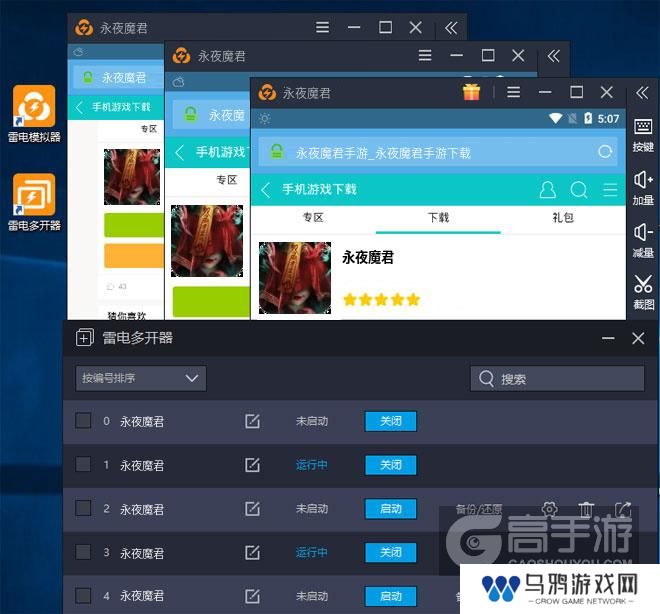The height and width of the screenshot is (614, 660).
Task: Click 关闭 button for instance 1
Action: pos(391,465)
